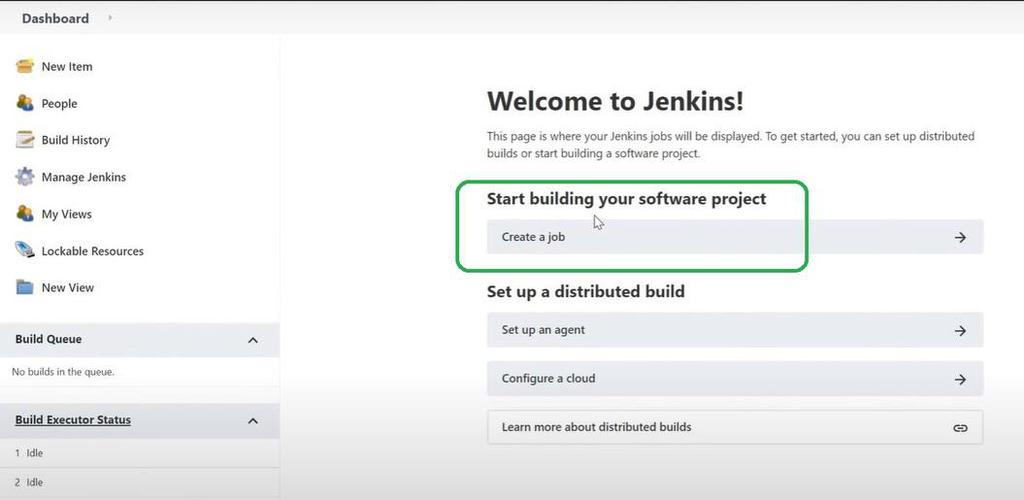This screenshot has height=500, width=1024.
Task: Open the New Item link
Action: click(x=67, y=67)
